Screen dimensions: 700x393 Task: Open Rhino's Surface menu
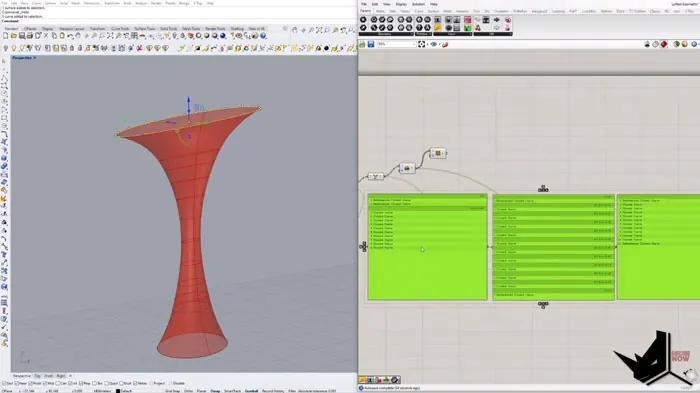click(x=50, y=3)
